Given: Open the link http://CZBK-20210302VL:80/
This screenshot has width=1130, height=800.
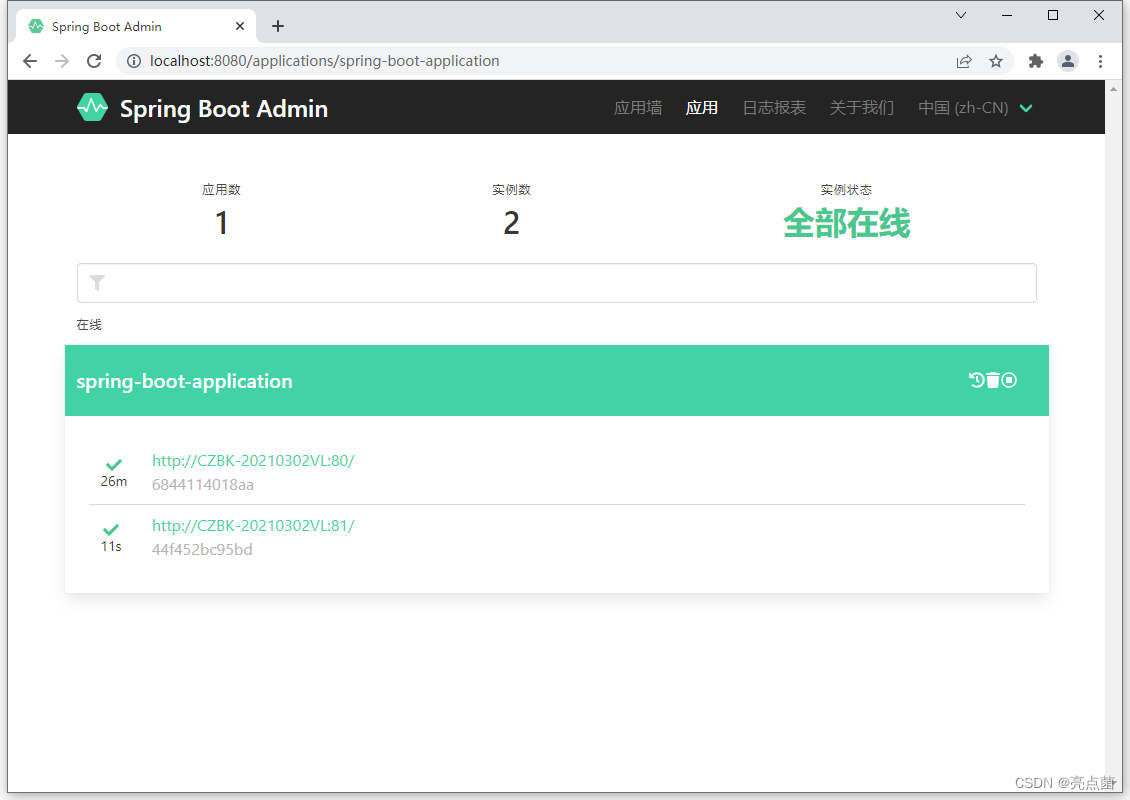Looking at the screenshot, I should coord(253,460).
